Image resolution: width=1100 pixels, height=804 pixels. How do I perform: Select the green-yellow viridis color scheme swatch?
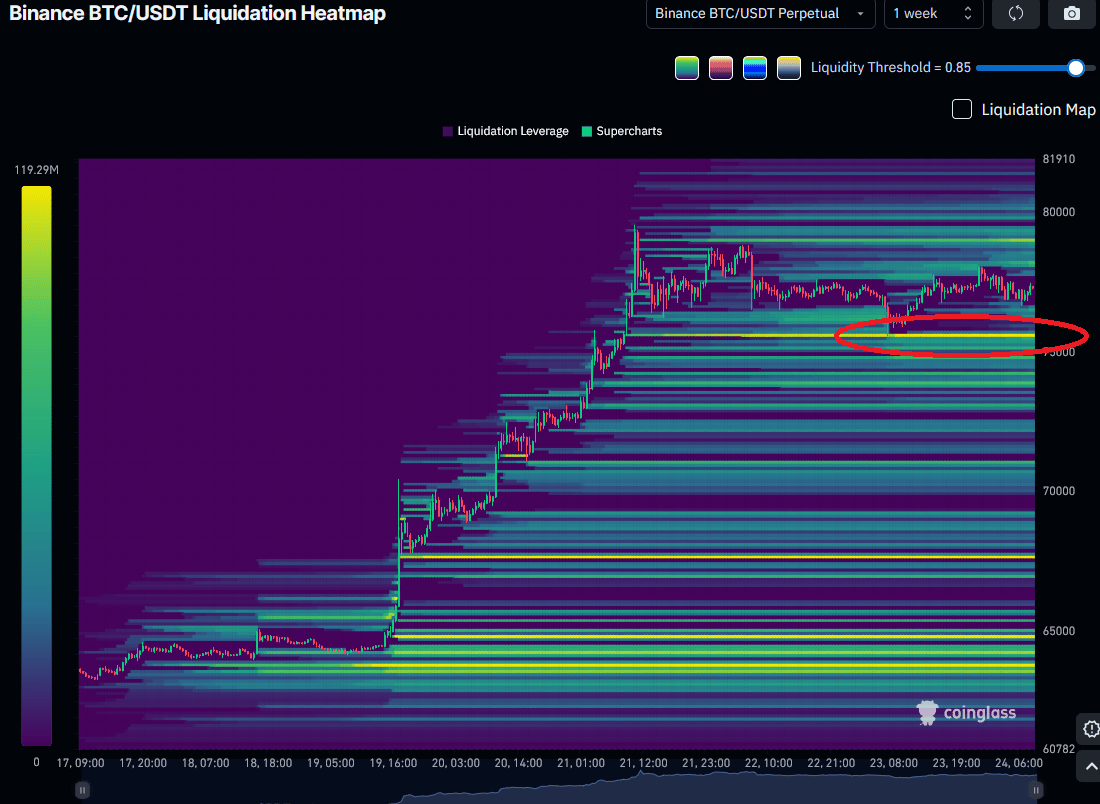tap(687, 68)
